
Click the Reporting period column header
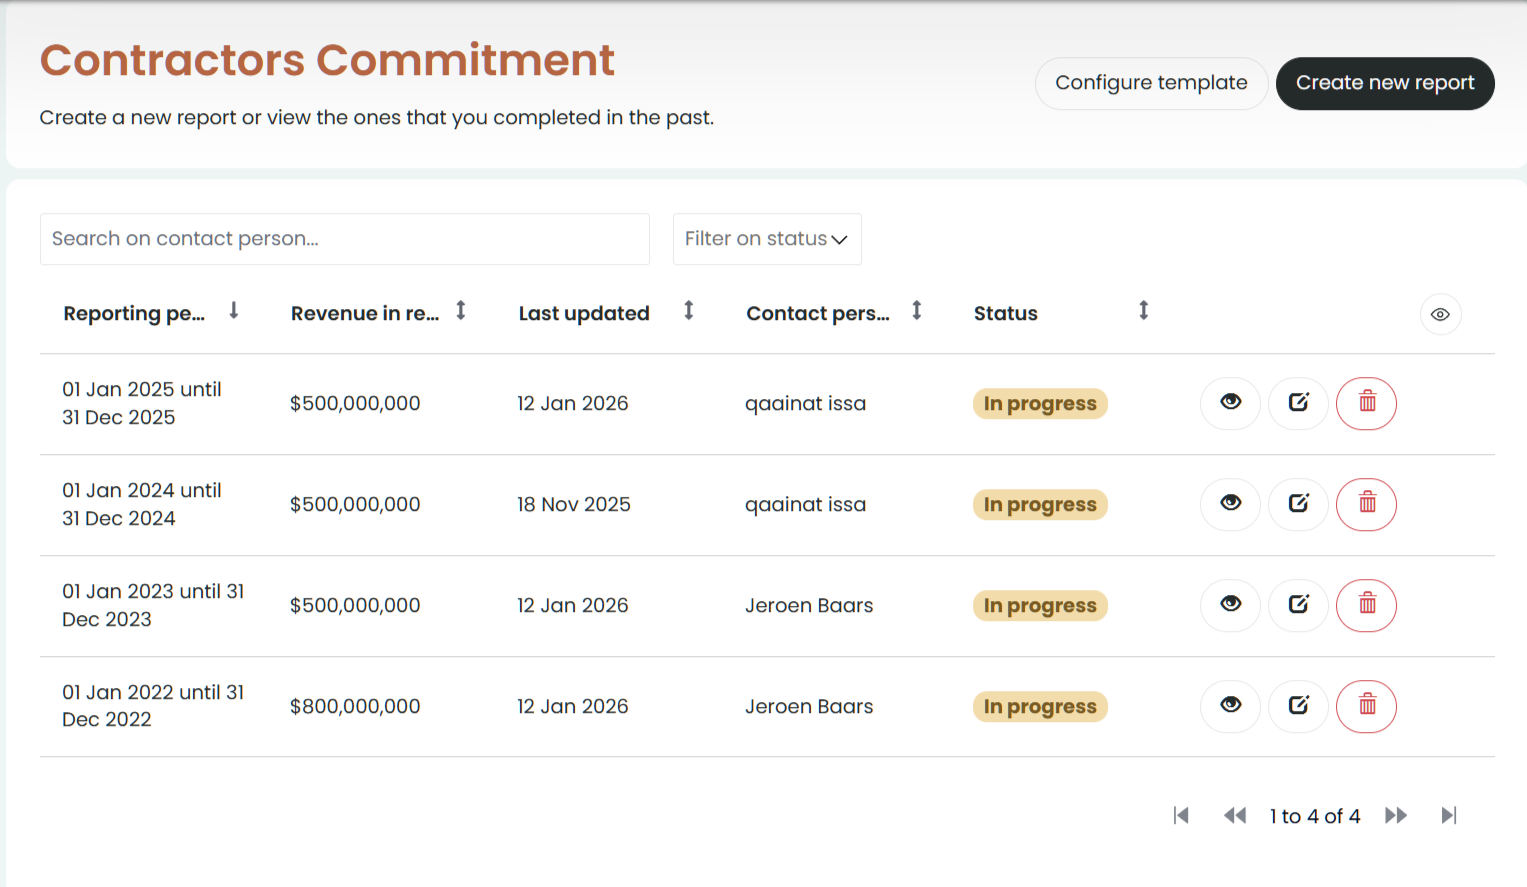(x=134, y=314)
